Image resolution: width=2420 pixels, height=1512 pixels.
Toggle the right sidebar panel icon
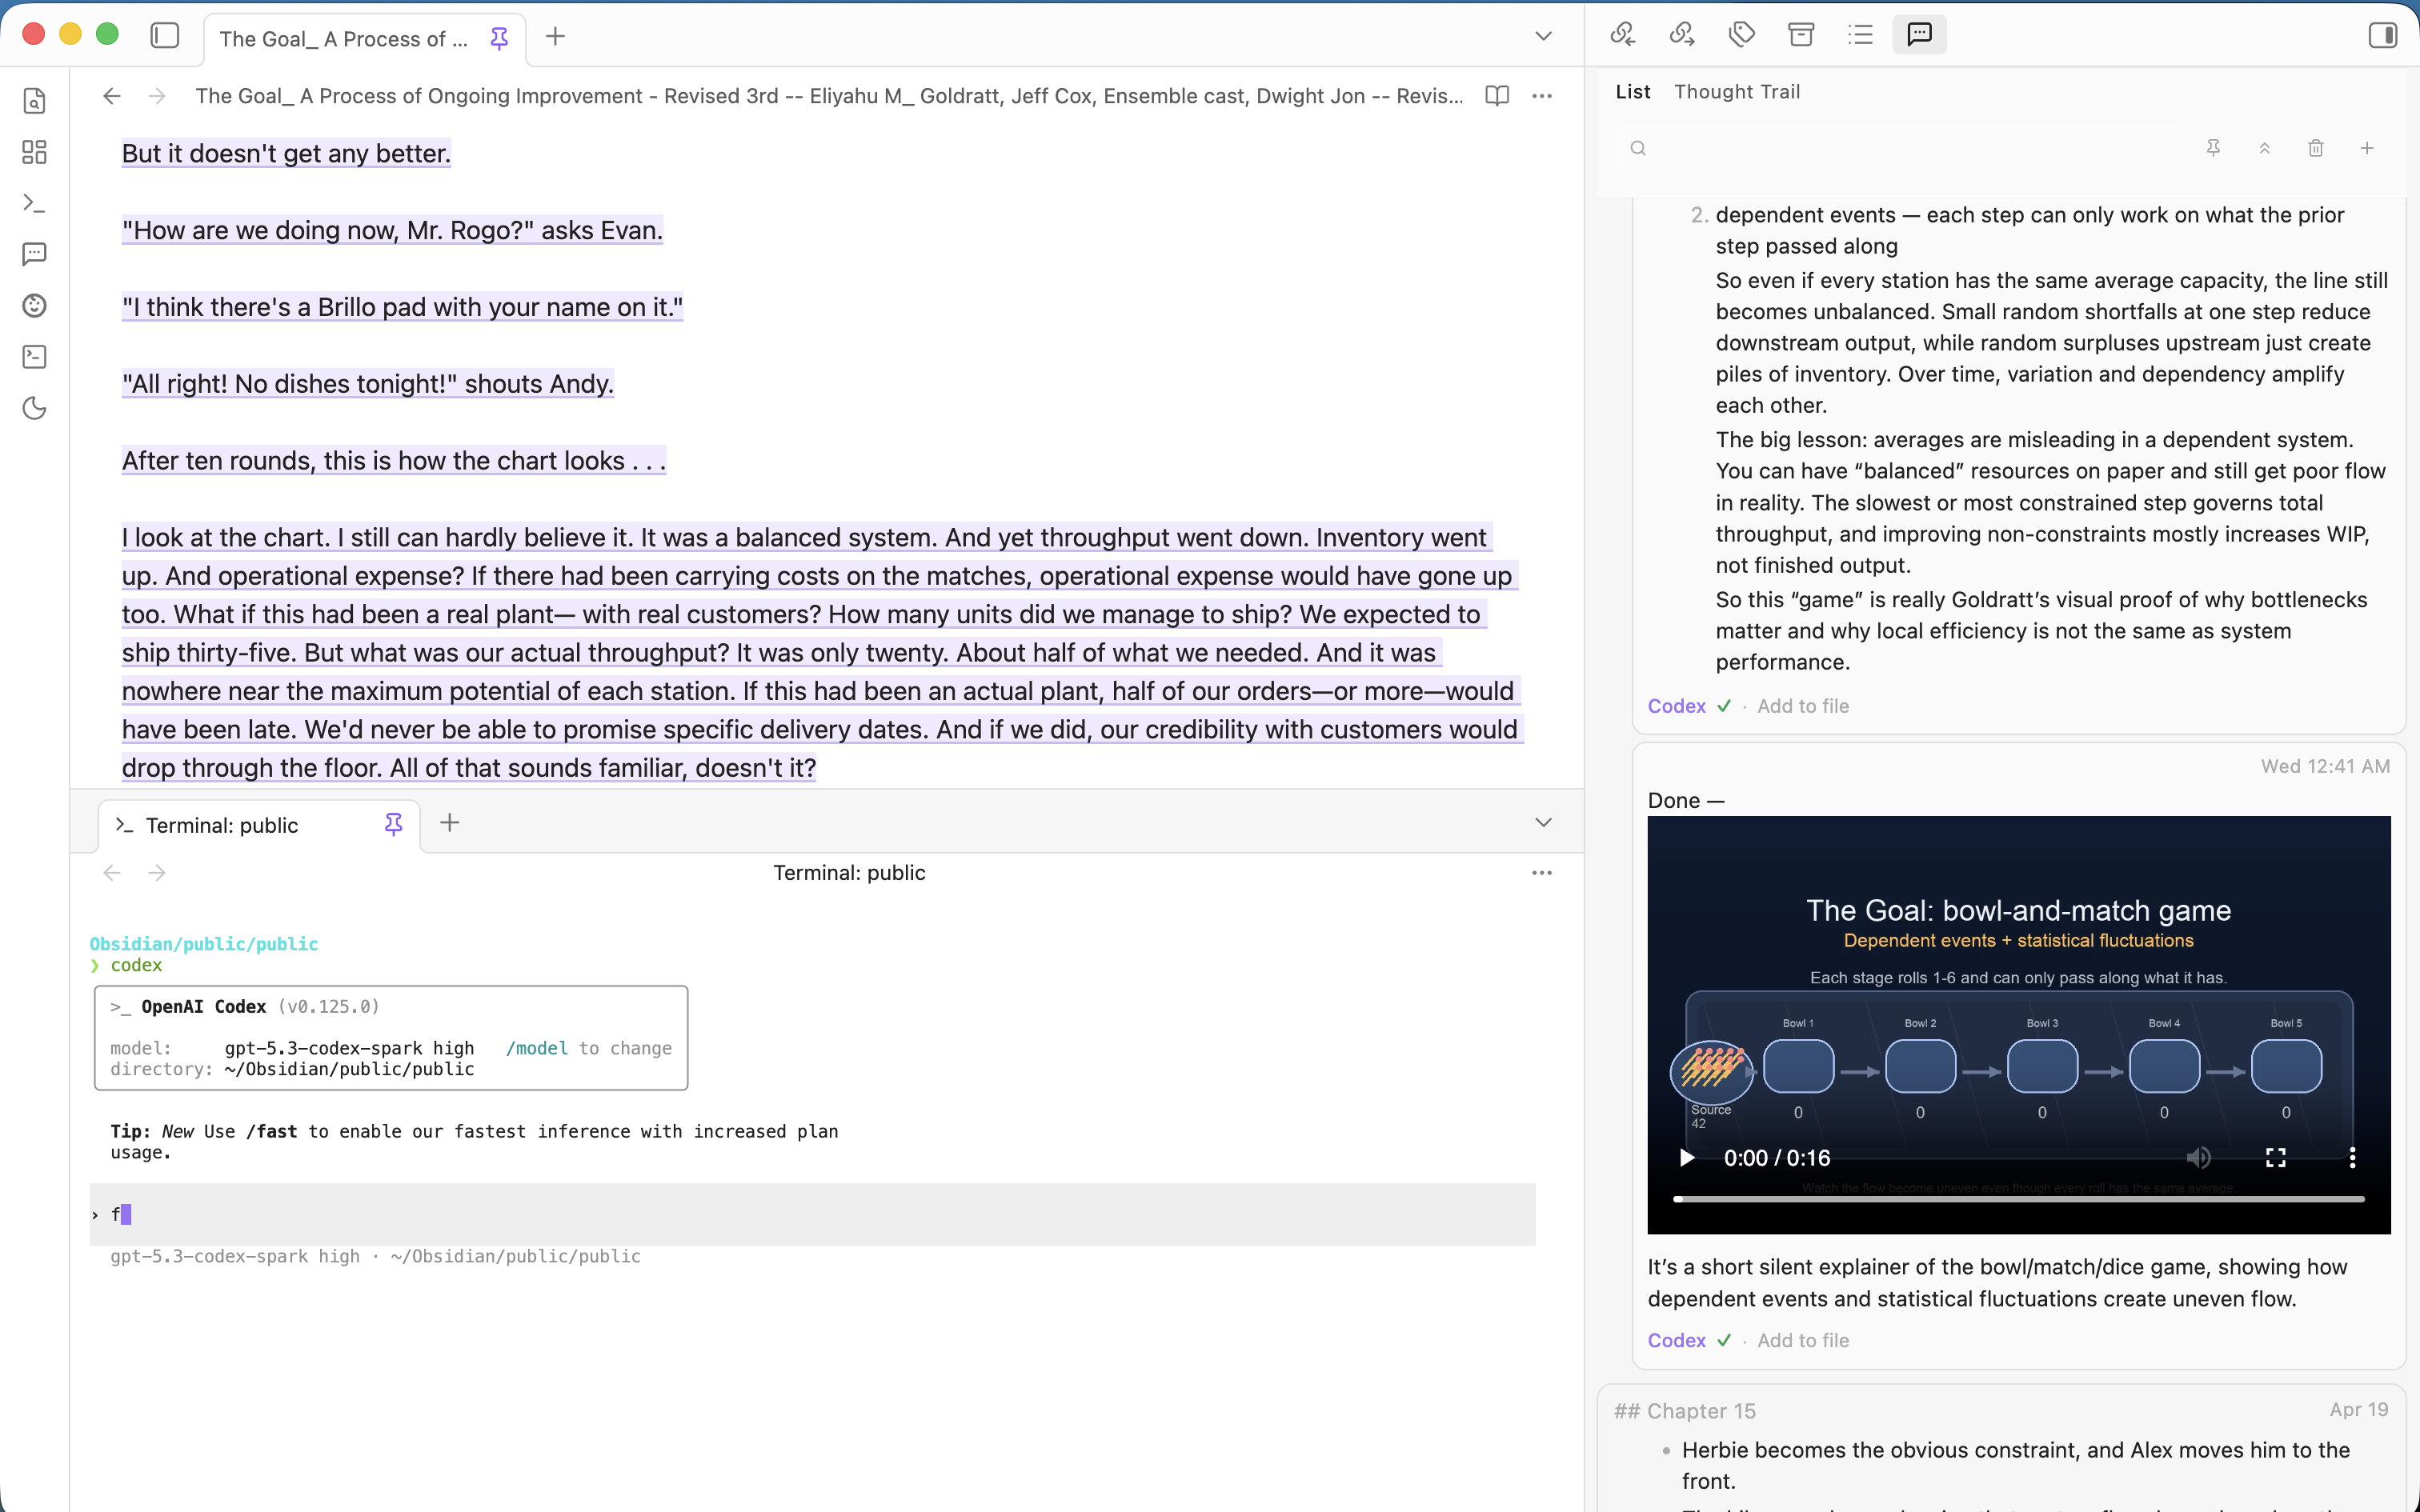pos(2383,35)
